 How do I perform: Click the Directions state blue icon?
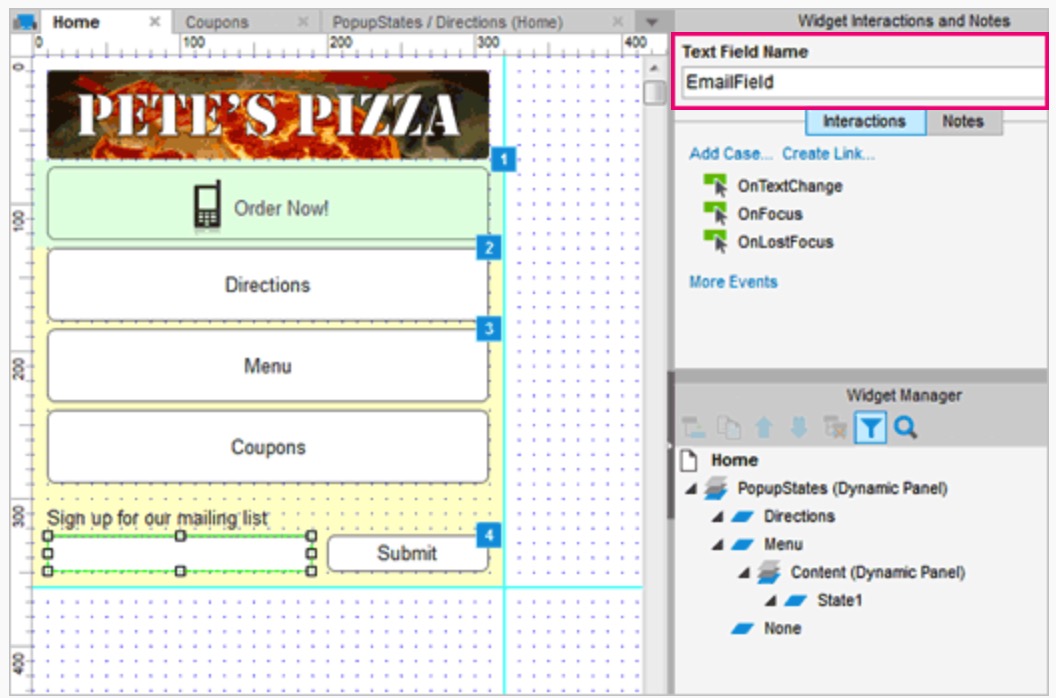743,517
